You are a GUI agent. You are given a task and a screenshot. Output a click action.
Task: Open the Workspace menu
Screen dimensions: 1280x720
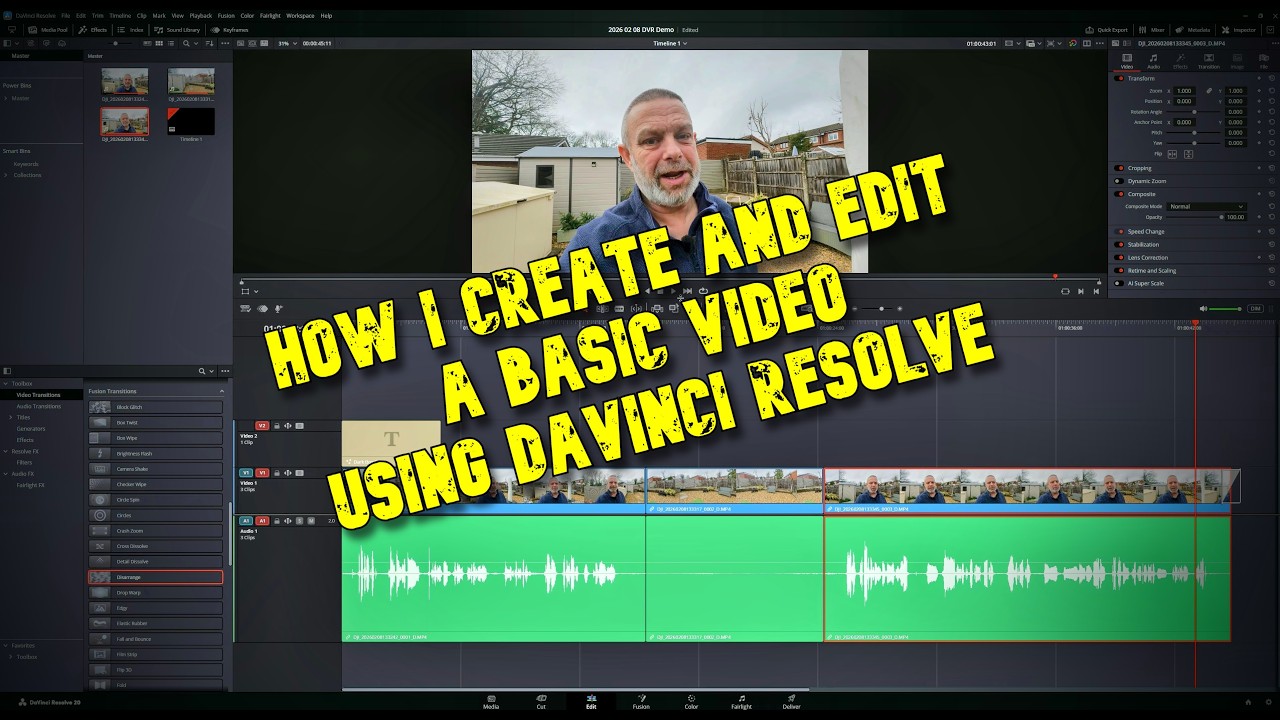(300, 16)
